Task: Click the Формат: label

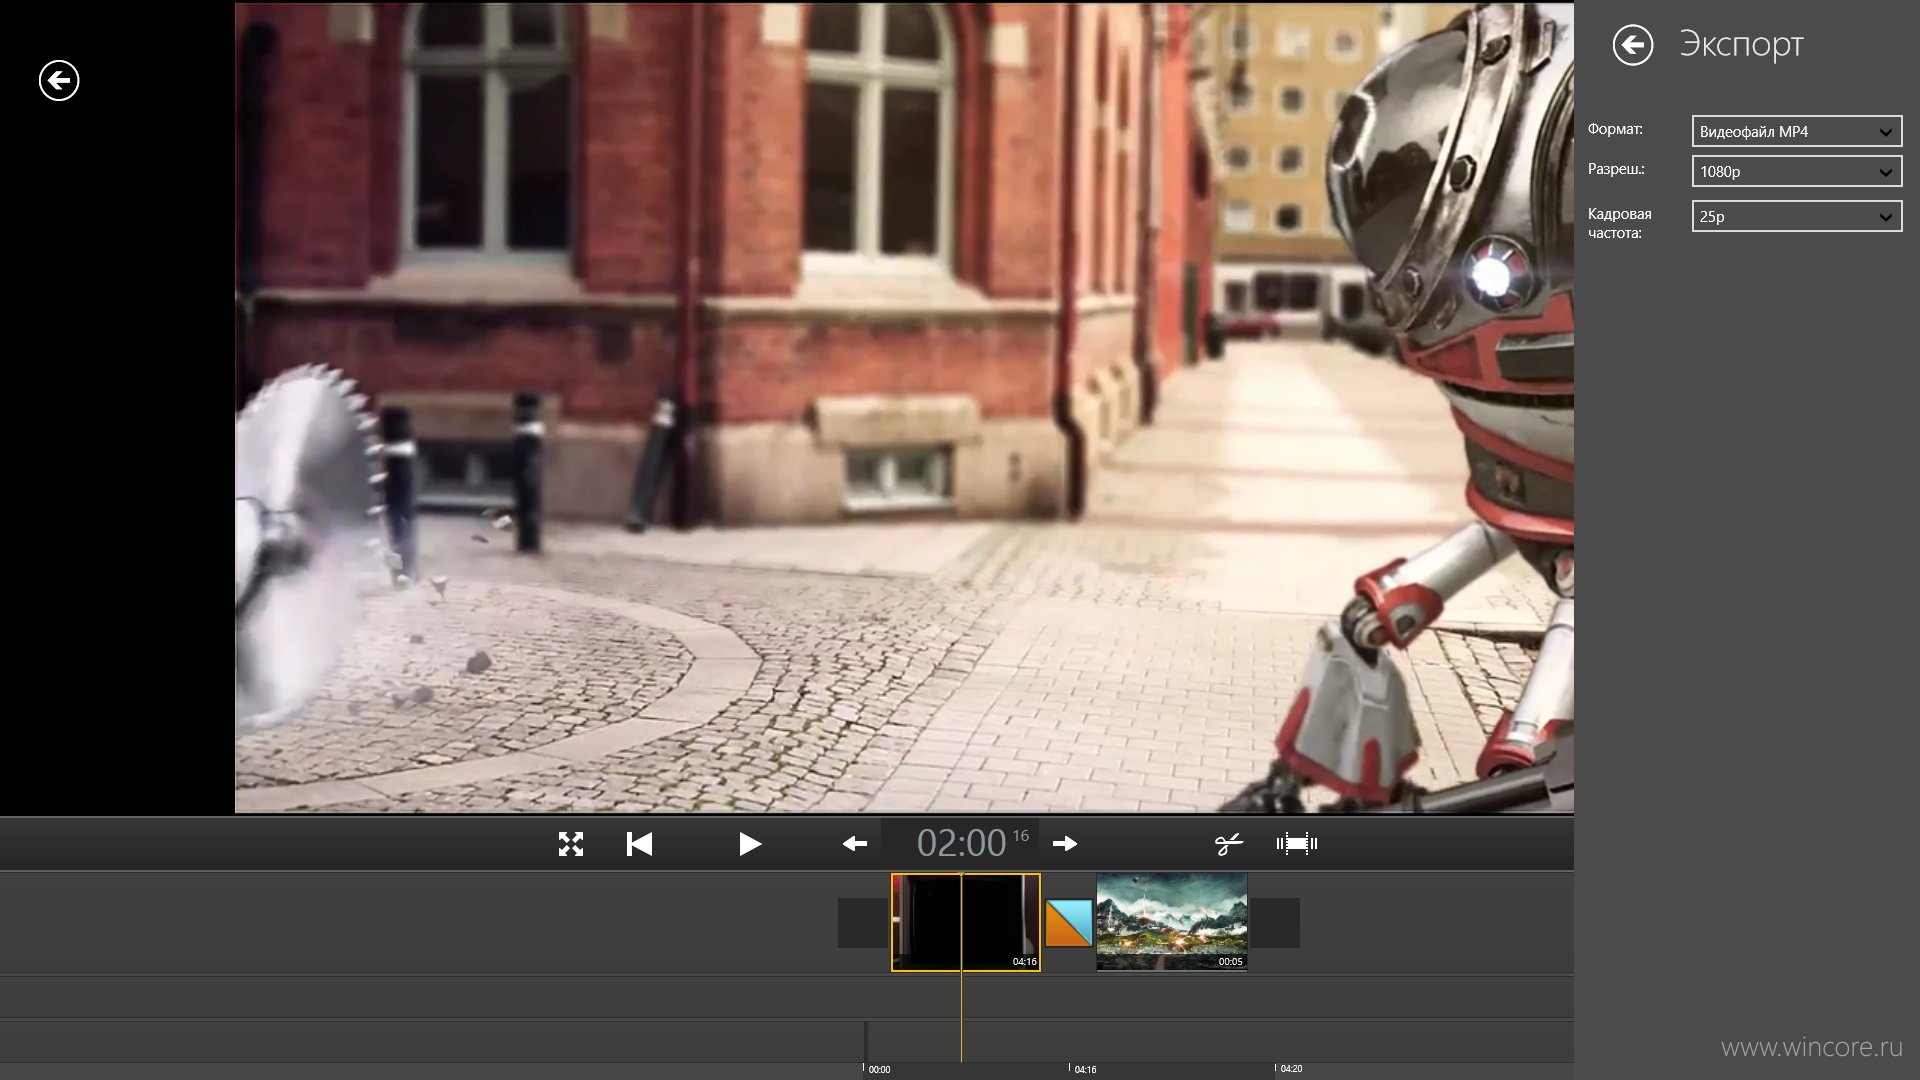Action: point(1615,129)
